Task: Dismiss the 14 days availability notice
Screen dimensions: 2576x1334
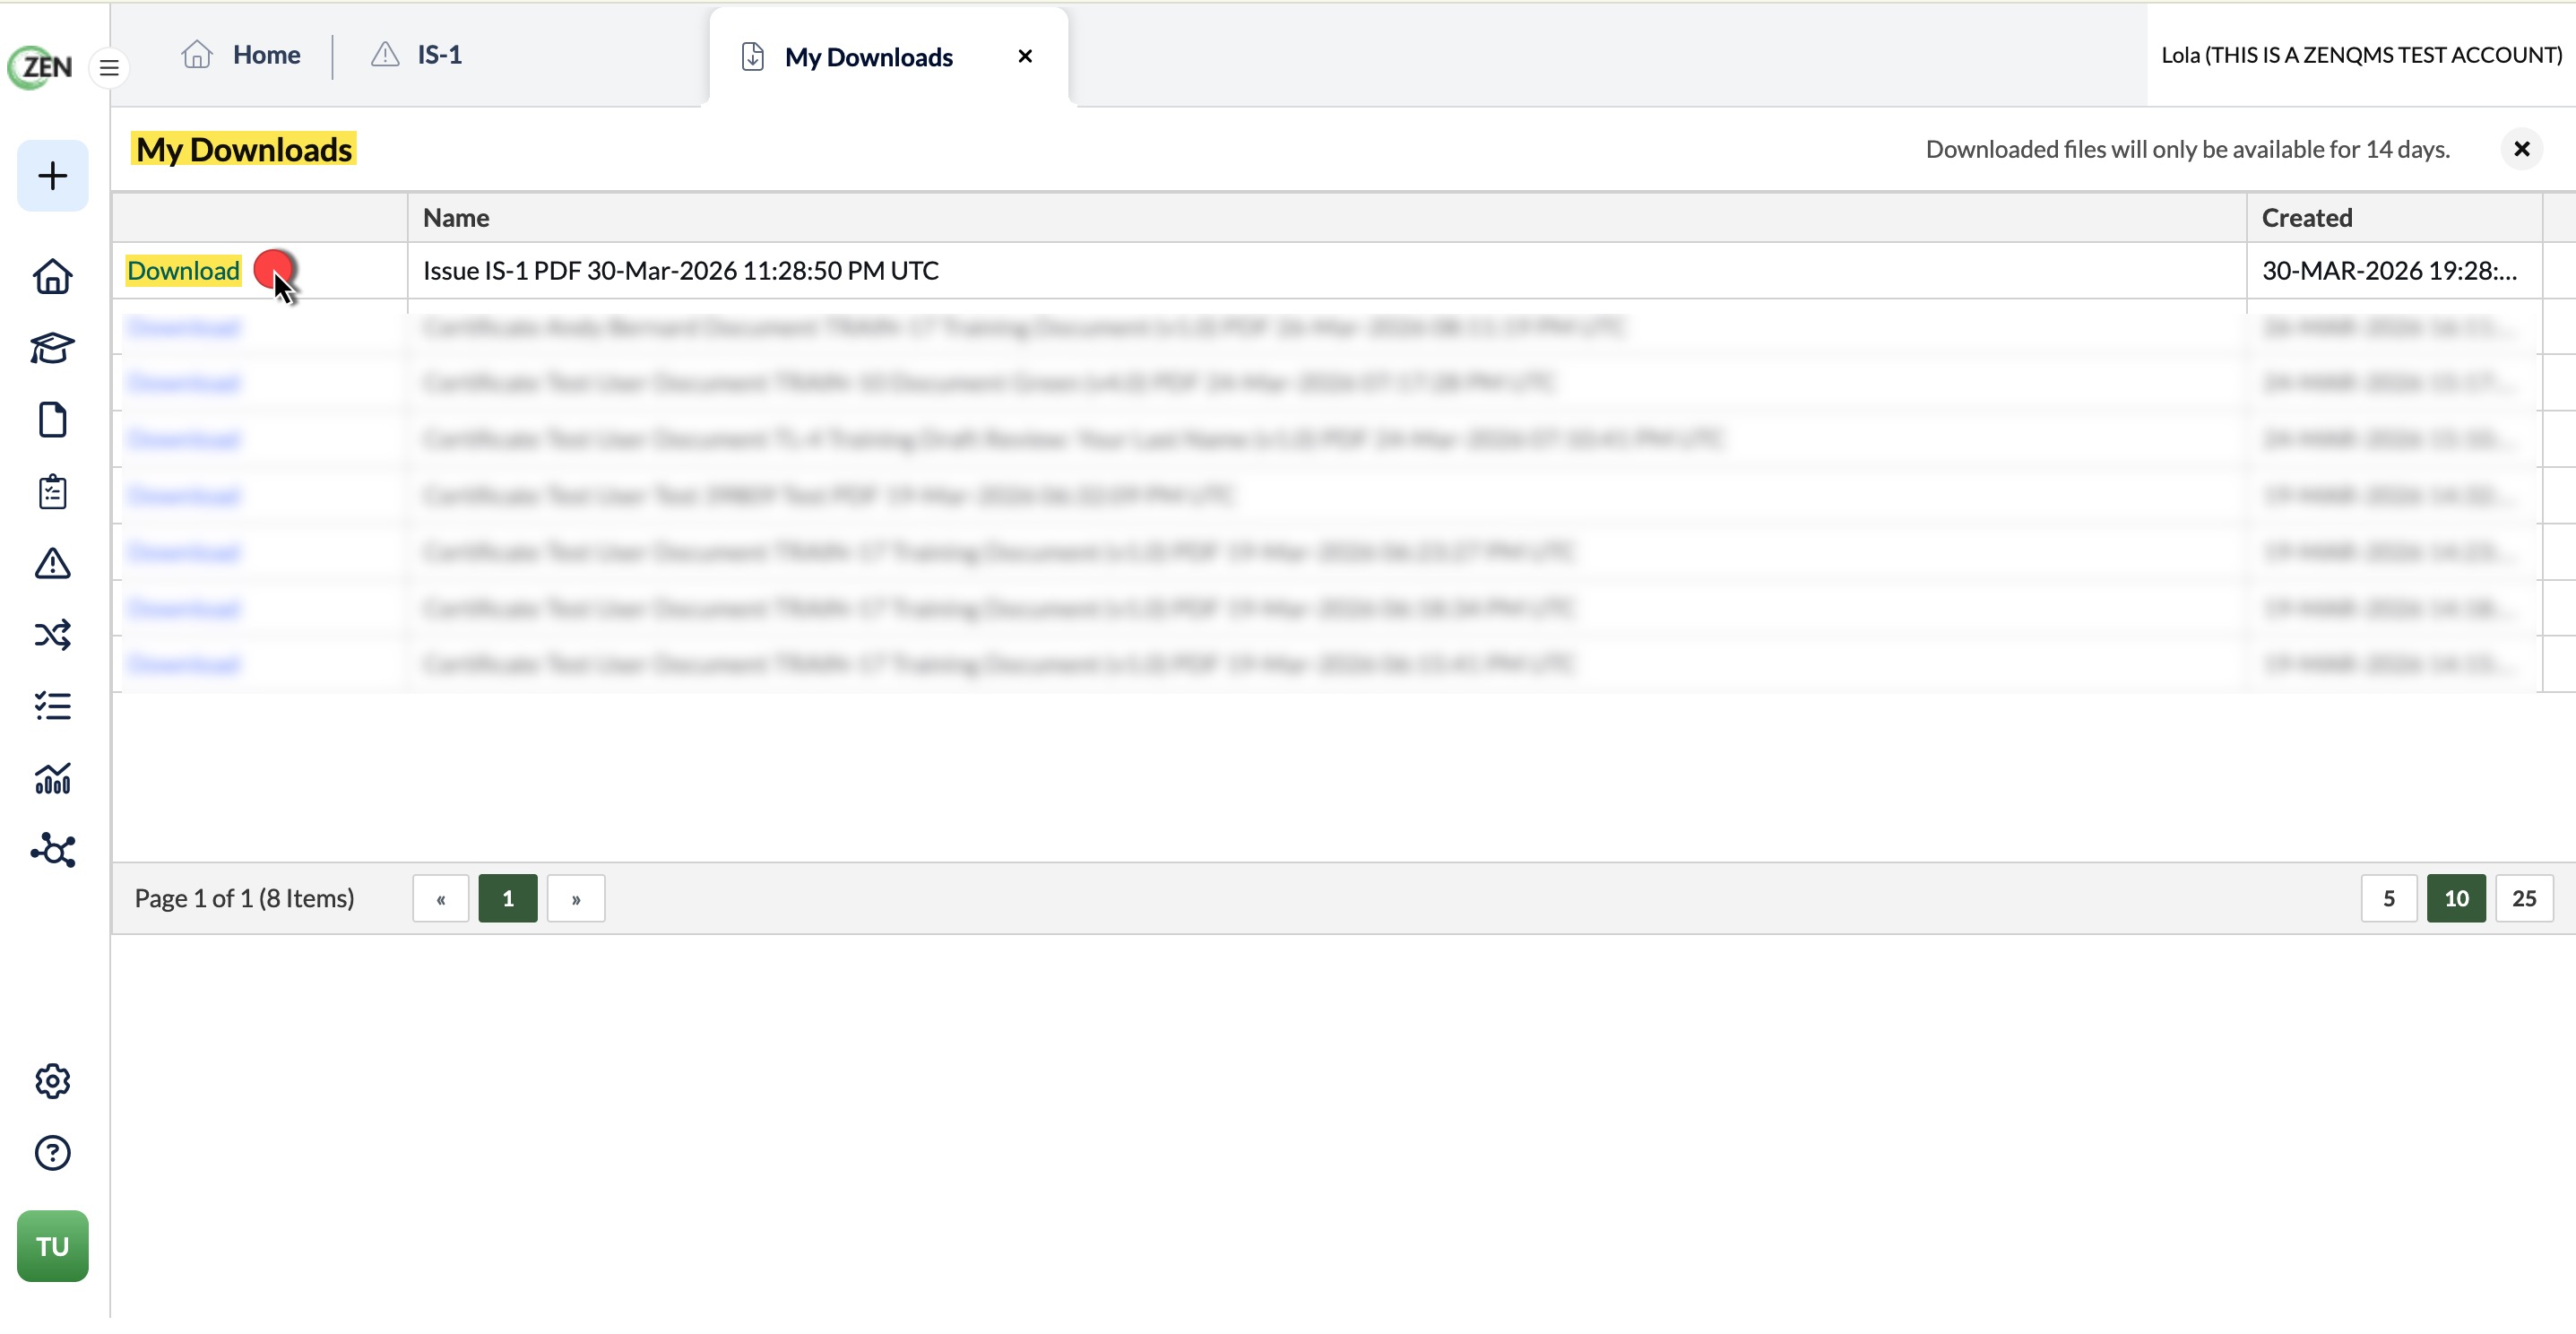Action: [x=2522, y=149]
